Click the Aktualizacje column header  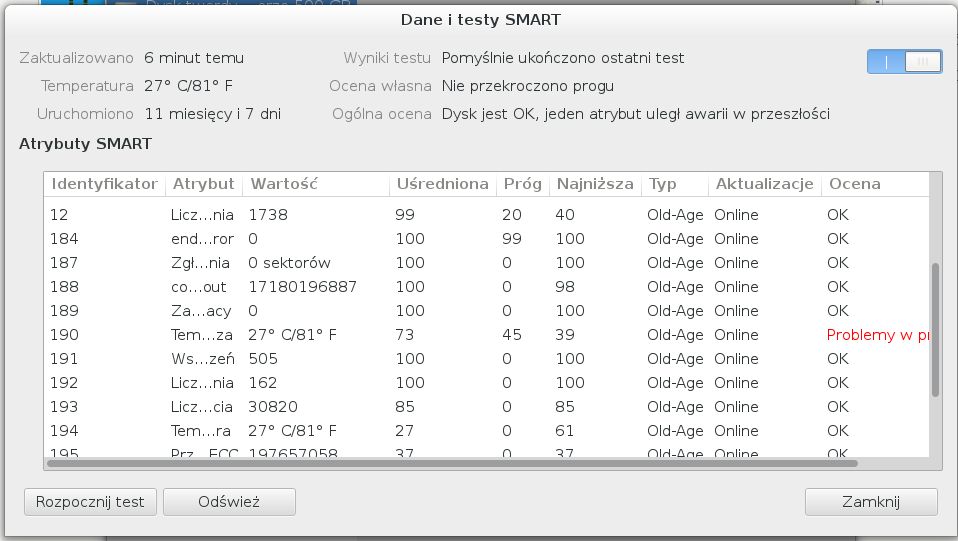(764, 184)
